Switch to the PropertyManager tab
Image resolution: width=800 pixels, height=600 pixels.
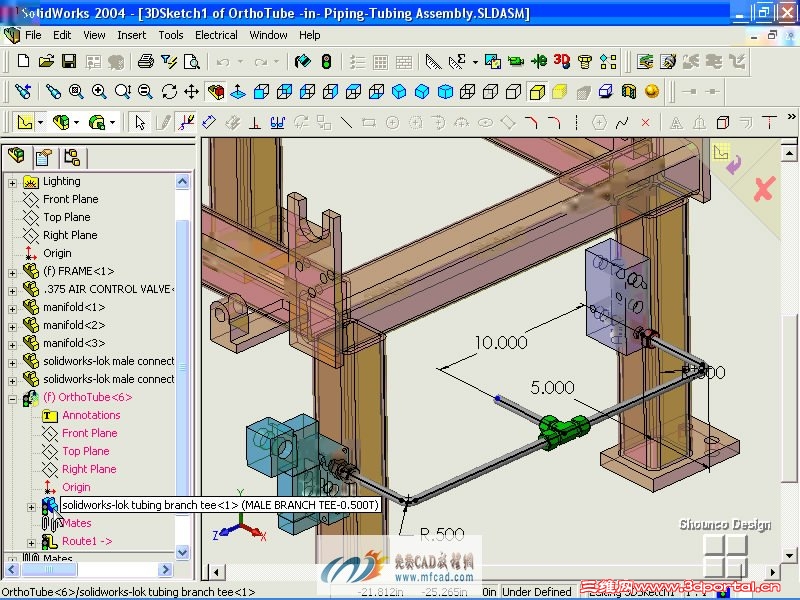(x=44, y=157)
